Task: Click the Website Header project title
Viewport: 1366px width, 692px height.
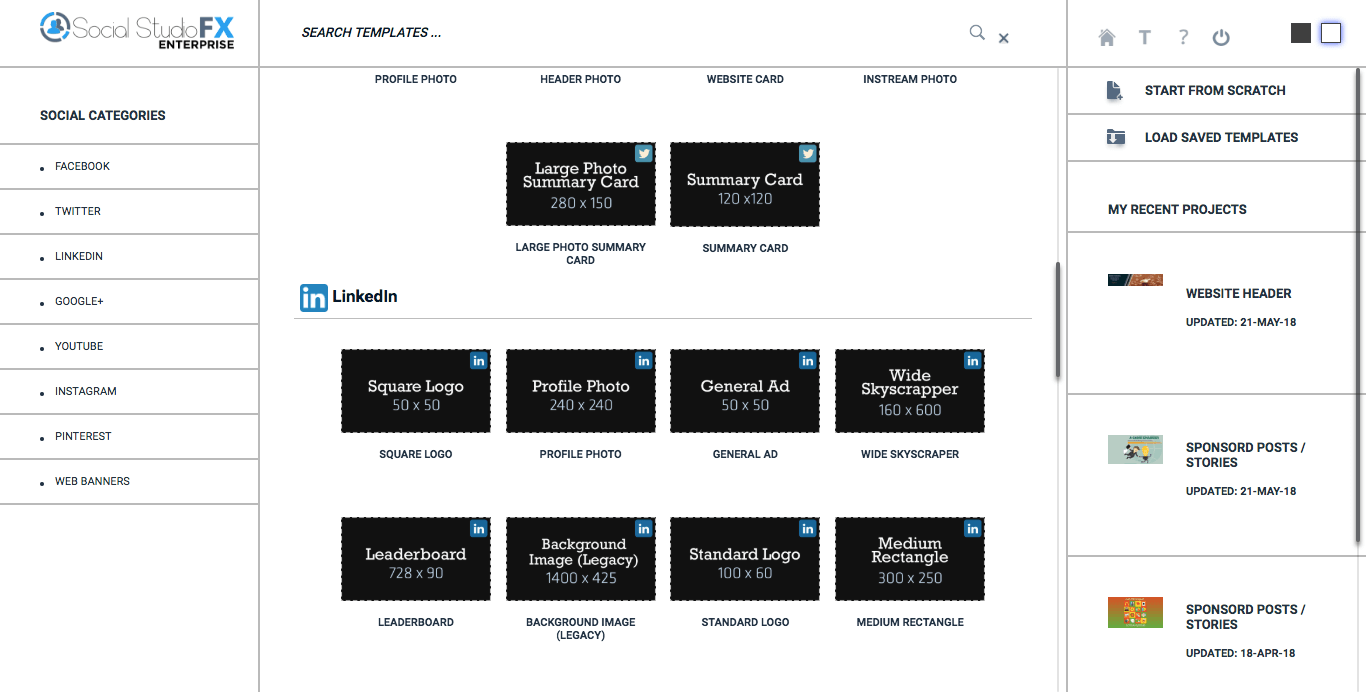Action: [x=1238, y=294]
